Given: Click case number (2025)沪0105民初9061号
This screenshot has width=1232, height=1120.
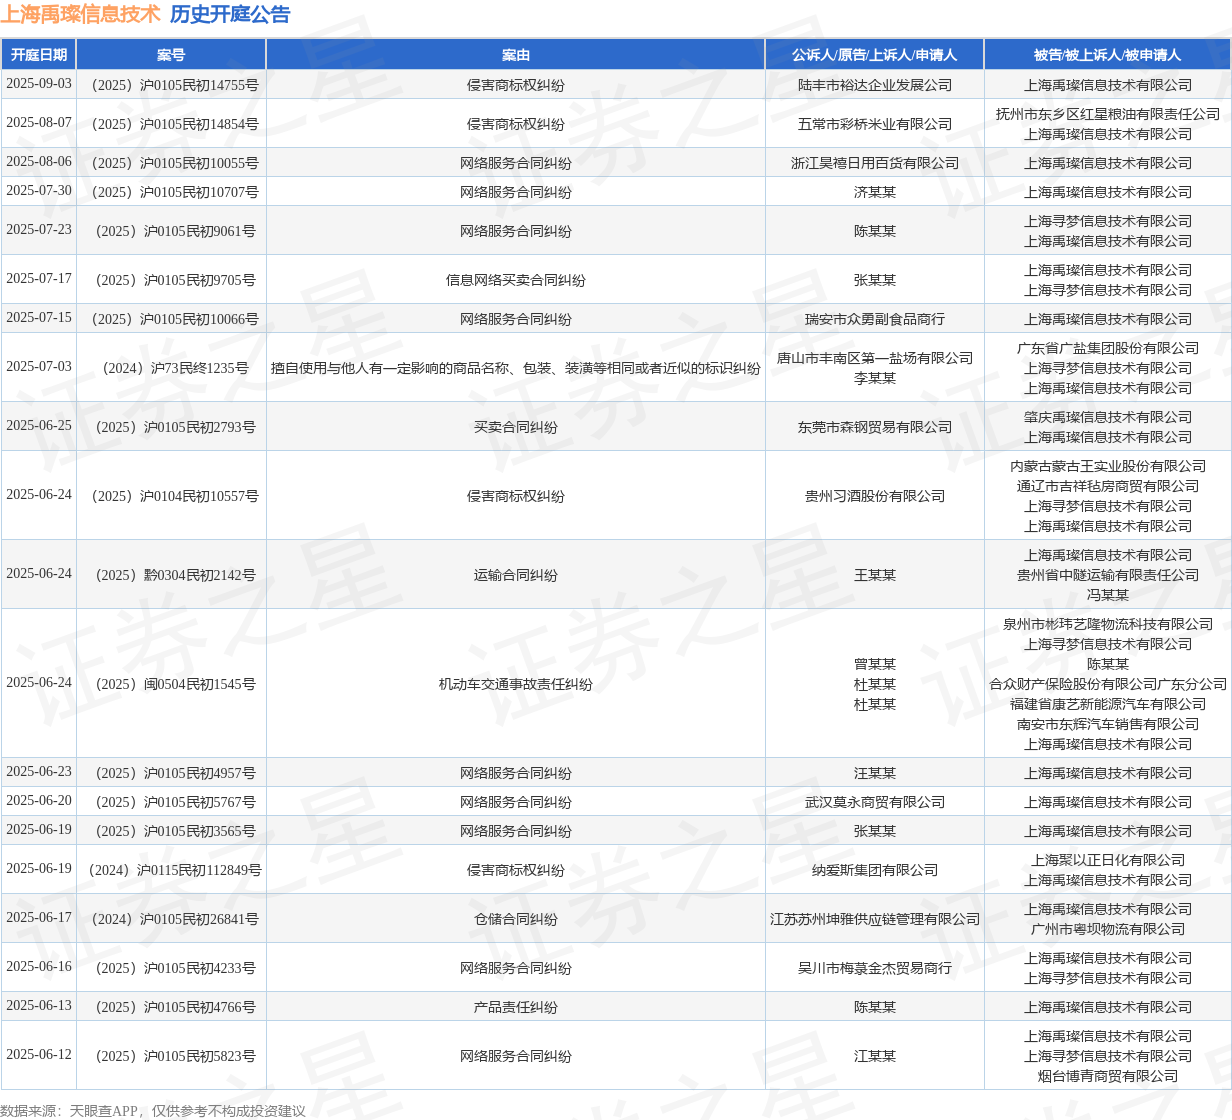Looking at the screenshot, I should [x=171, y=231].
